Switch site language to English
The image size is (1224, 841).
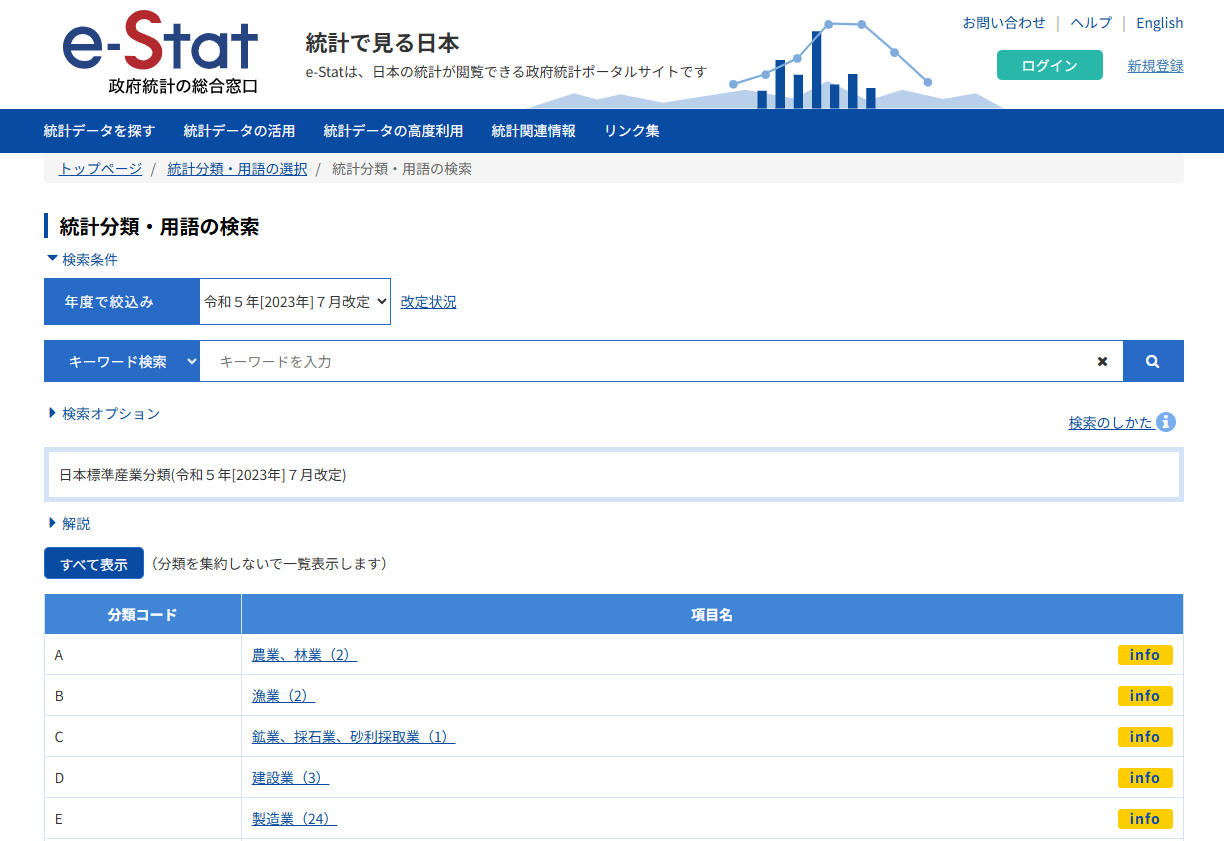(1160, 23)
